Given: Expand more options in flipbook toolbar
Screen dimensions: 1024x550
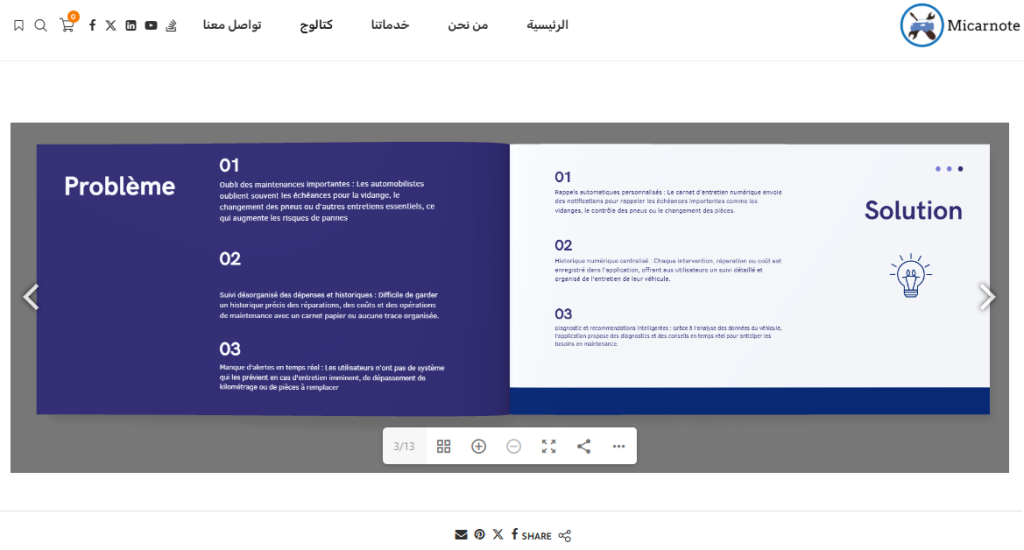Looking at the screenshot, I should [619, 446].
